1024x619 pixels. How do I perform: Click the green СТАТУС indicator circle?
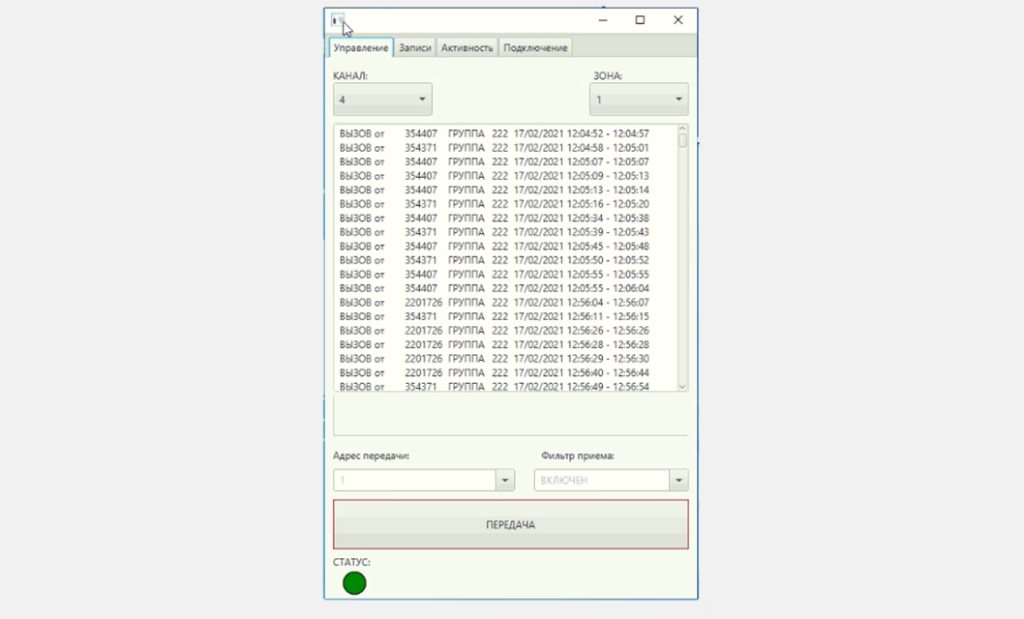point(354,583)
